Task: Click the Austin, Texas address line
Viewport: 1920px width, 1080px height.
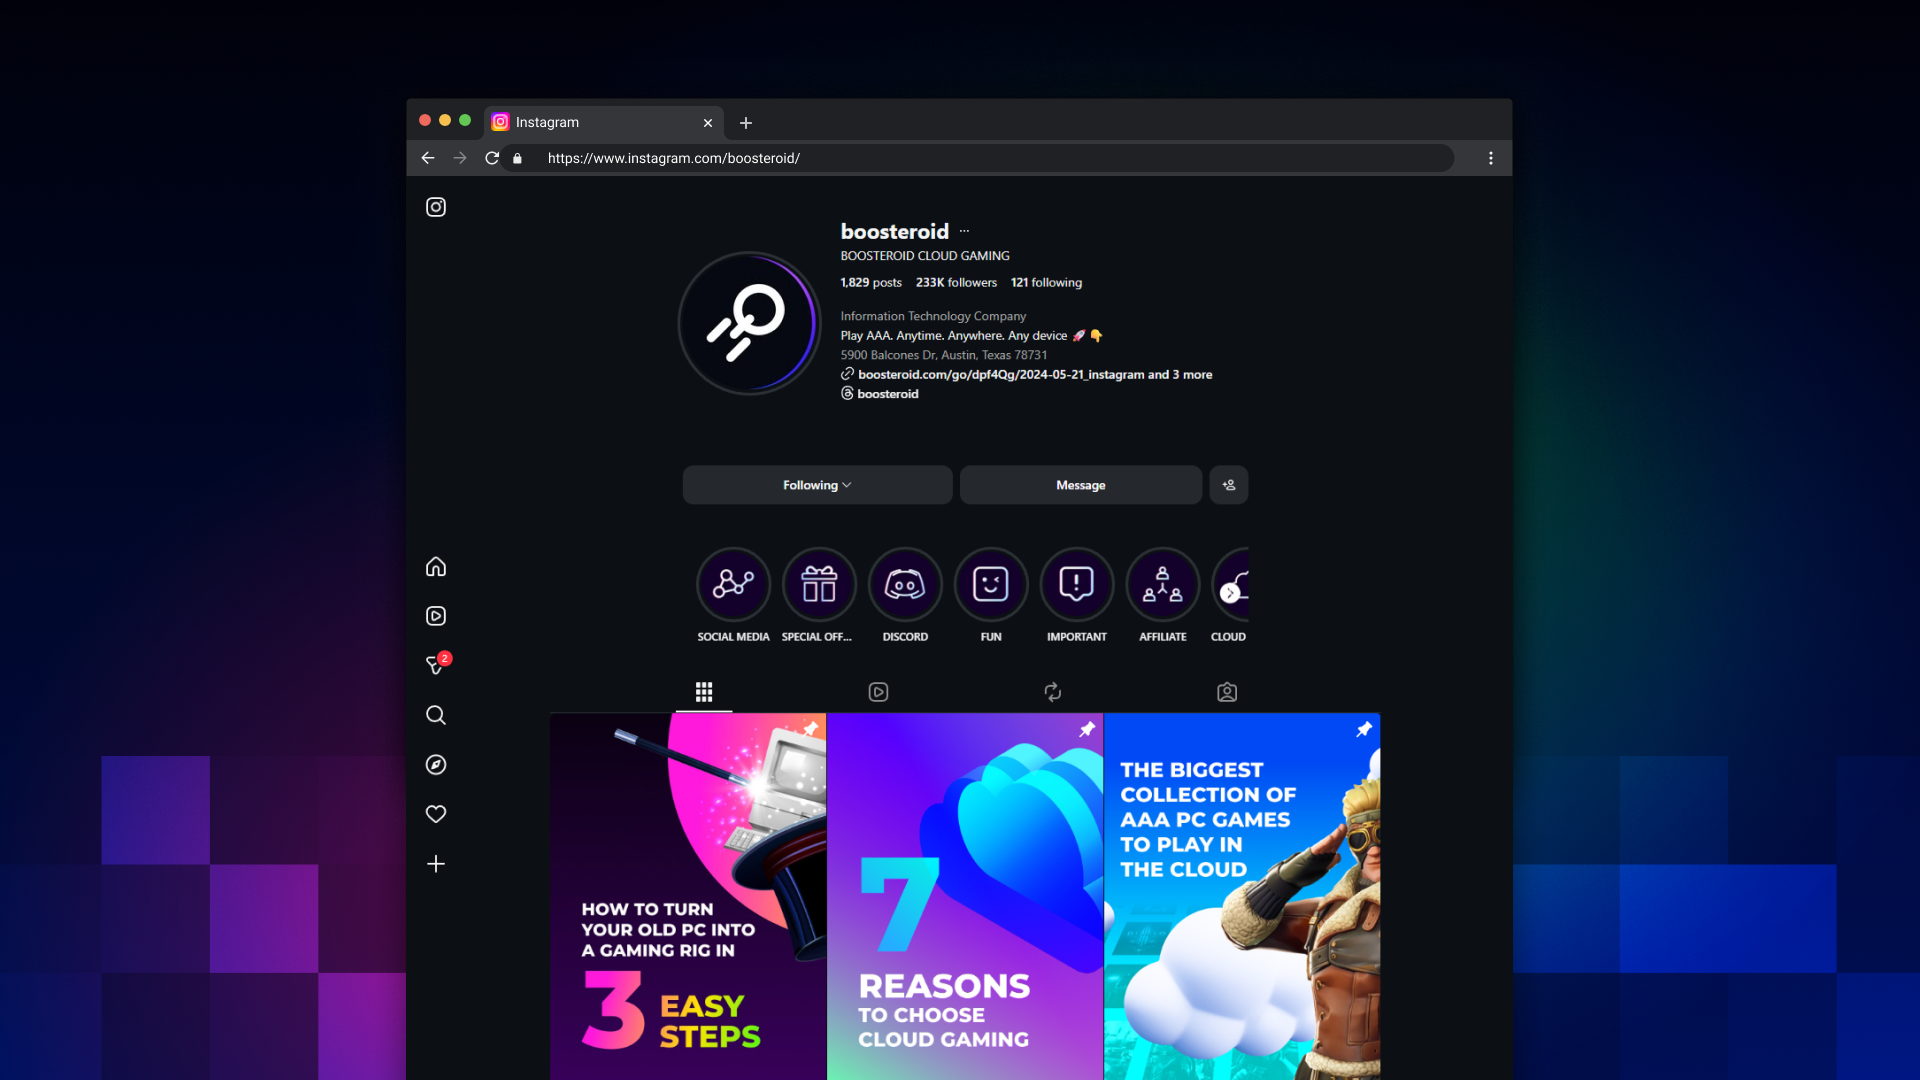Action: click(x=944, y=355)
